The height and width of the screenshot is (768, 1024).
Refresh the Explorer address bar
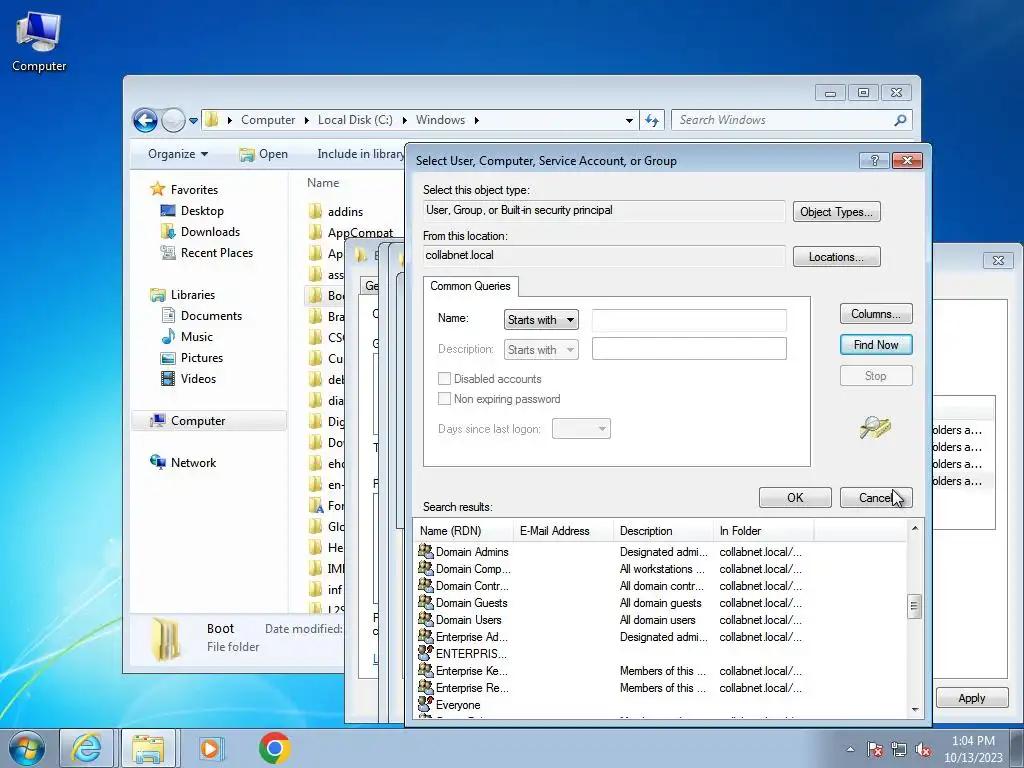pos(652,120)
